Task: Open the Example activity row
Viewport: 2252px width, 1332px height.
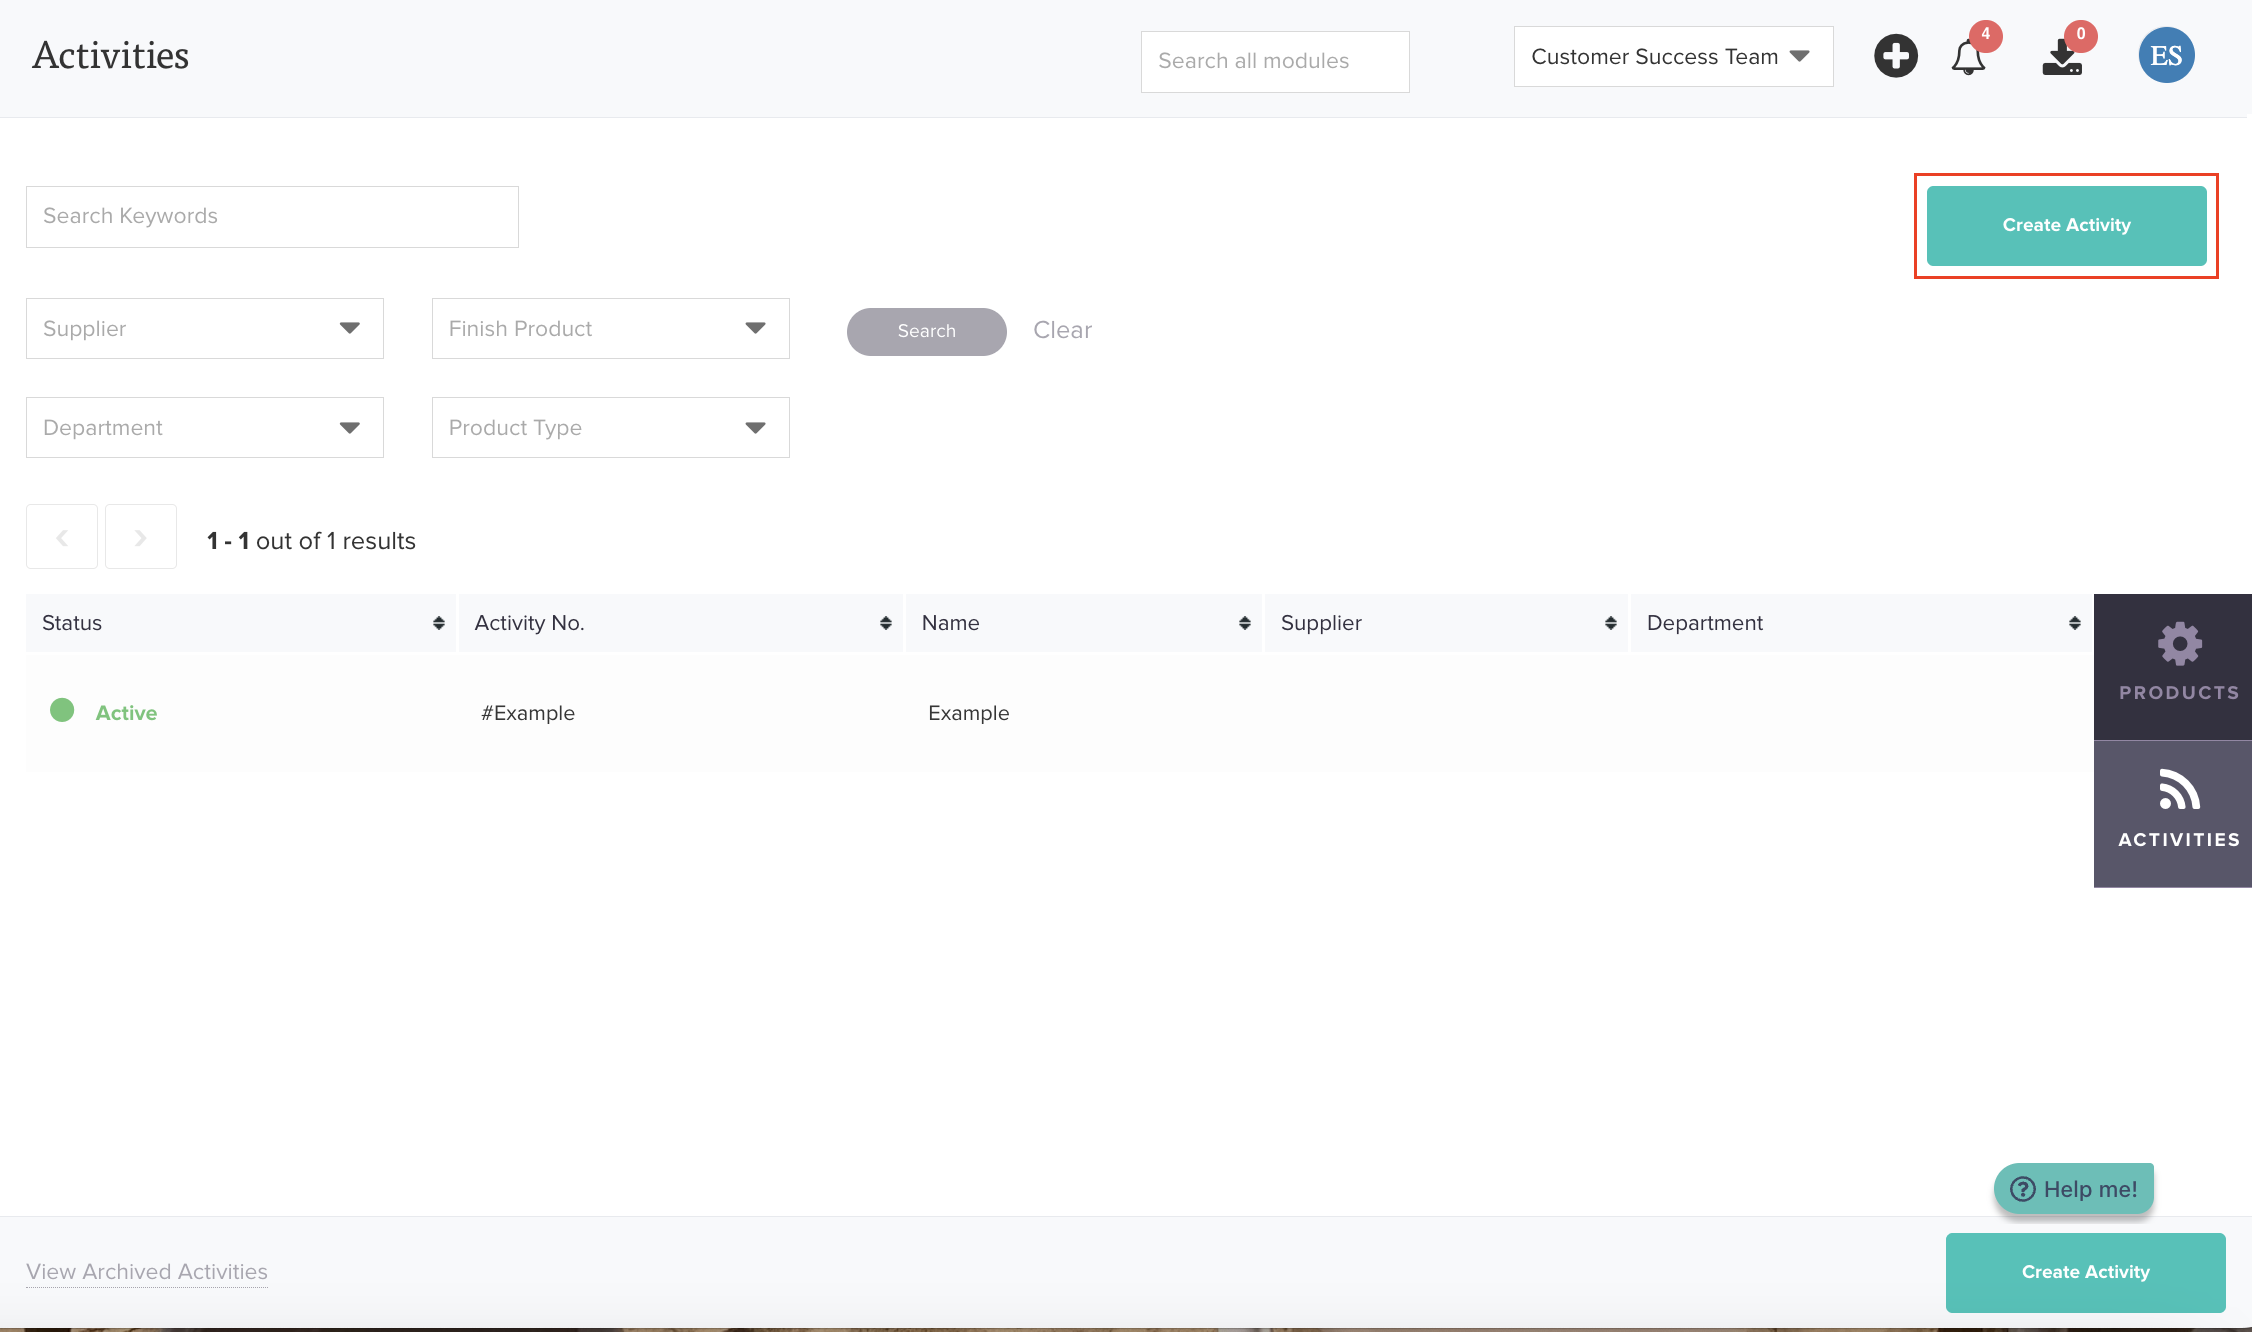Action: (968, 713)
